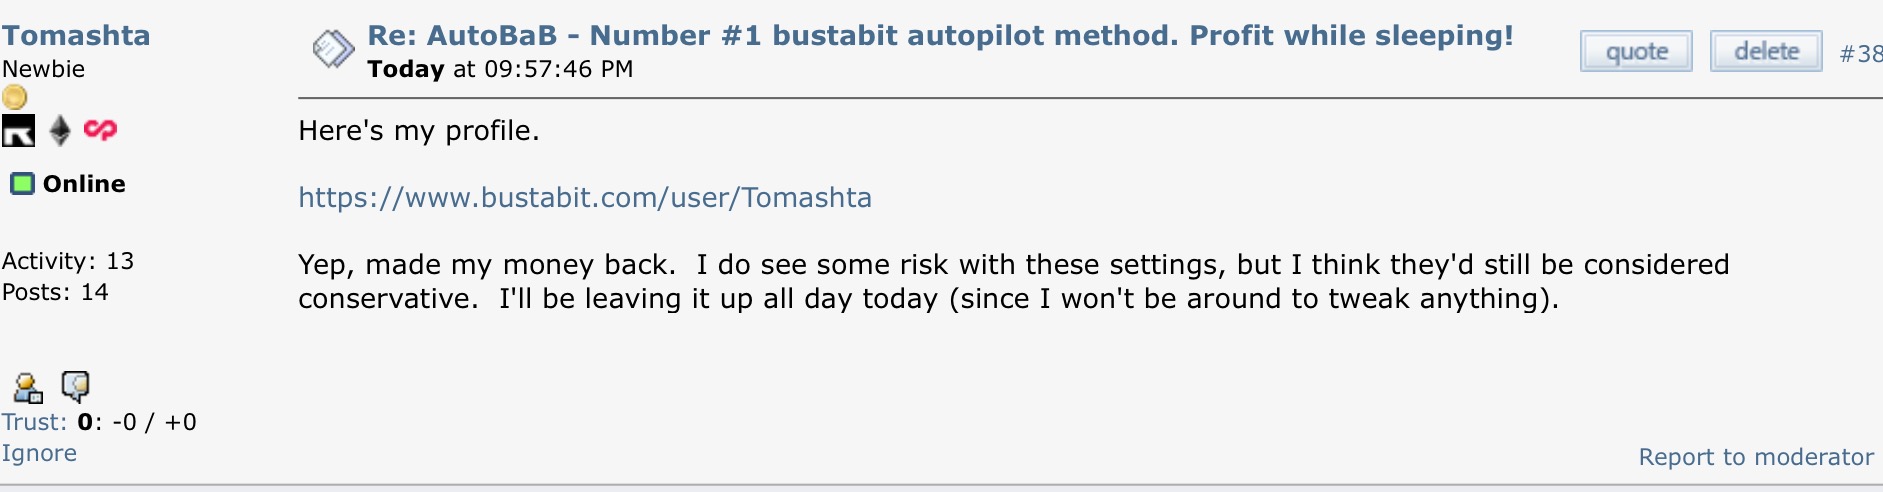
Task: Open the #38 post permalink
Action: (1860, 54)
